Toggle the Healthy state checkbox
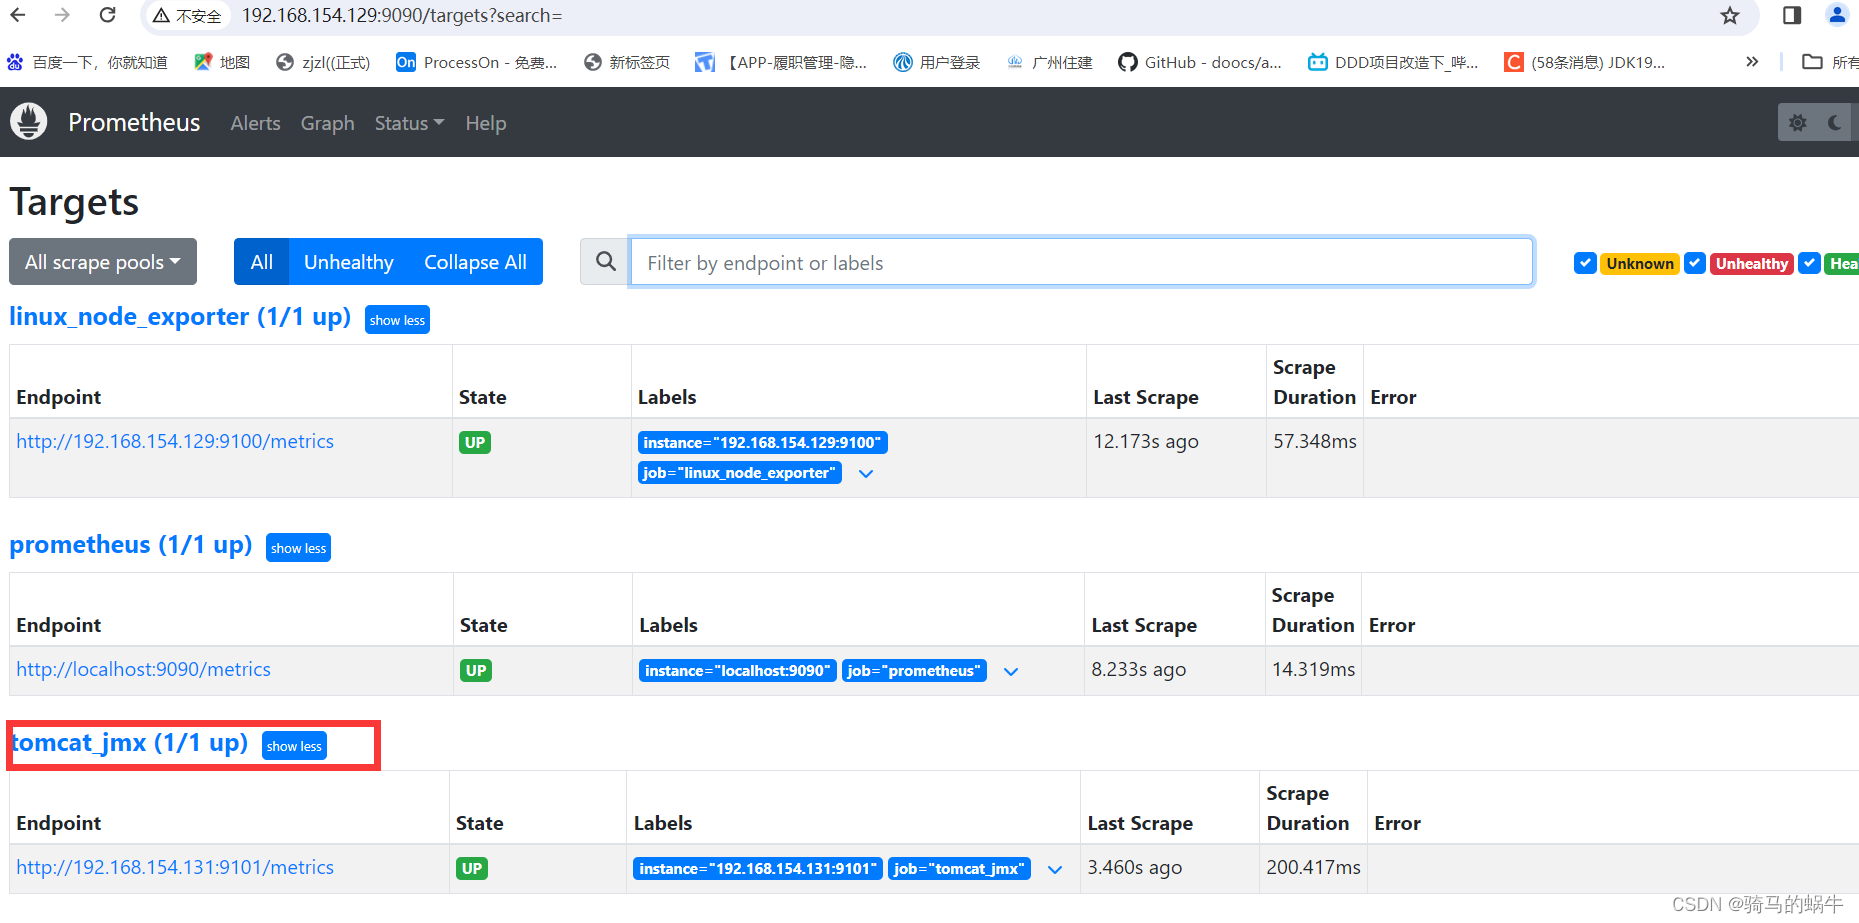 coord(1809,263)
